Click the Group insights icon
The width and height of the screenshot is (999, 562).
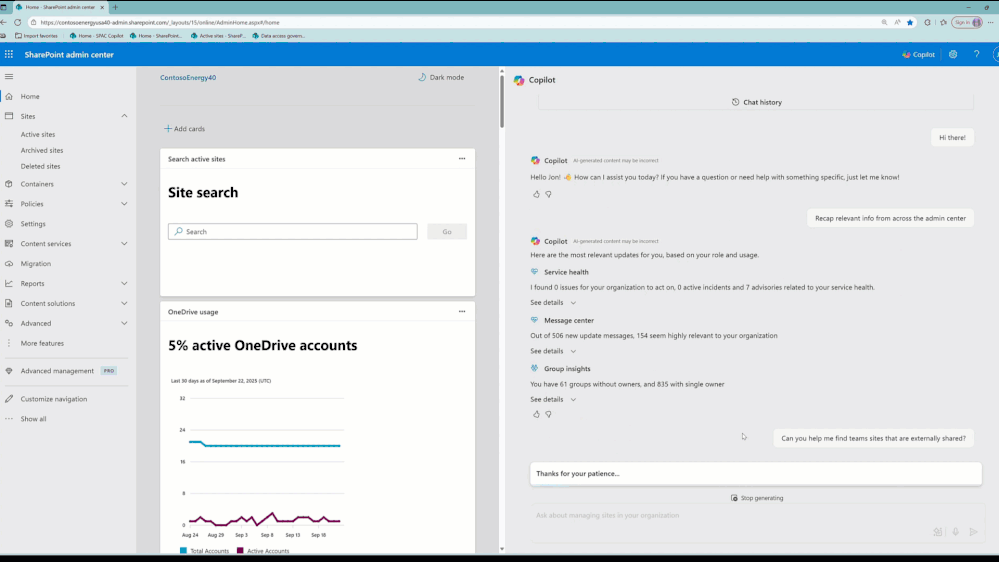pyautogui.click(x=535, y=368)
